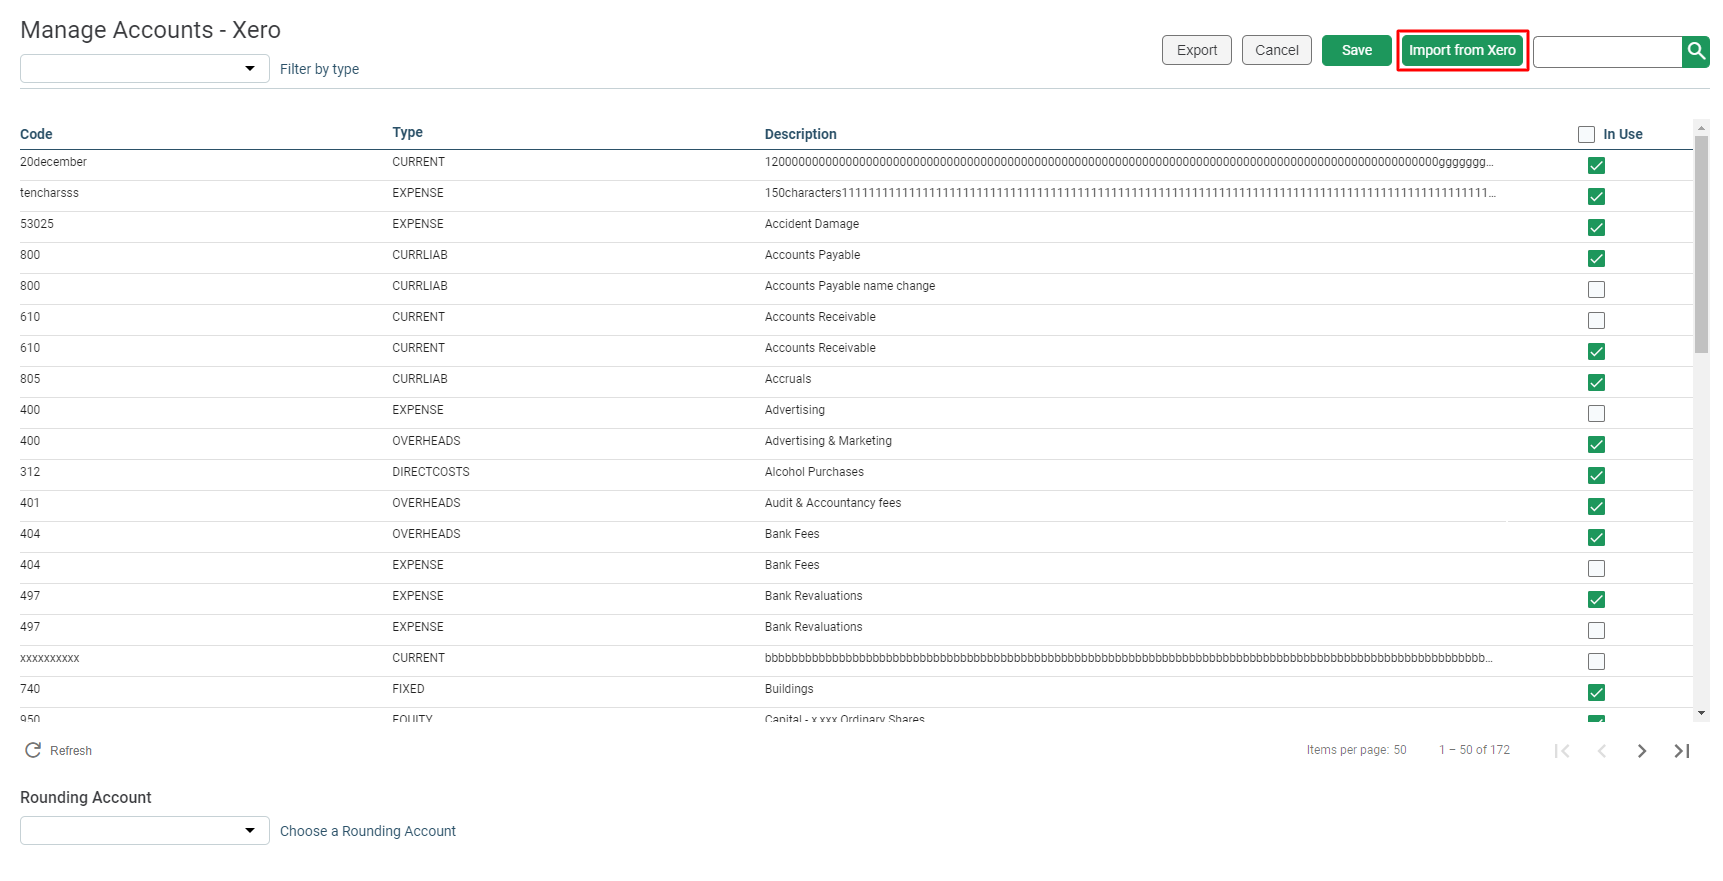Click the Refresh icon below the table
Screen dimensions: 1723x881
tap(33, 750)
